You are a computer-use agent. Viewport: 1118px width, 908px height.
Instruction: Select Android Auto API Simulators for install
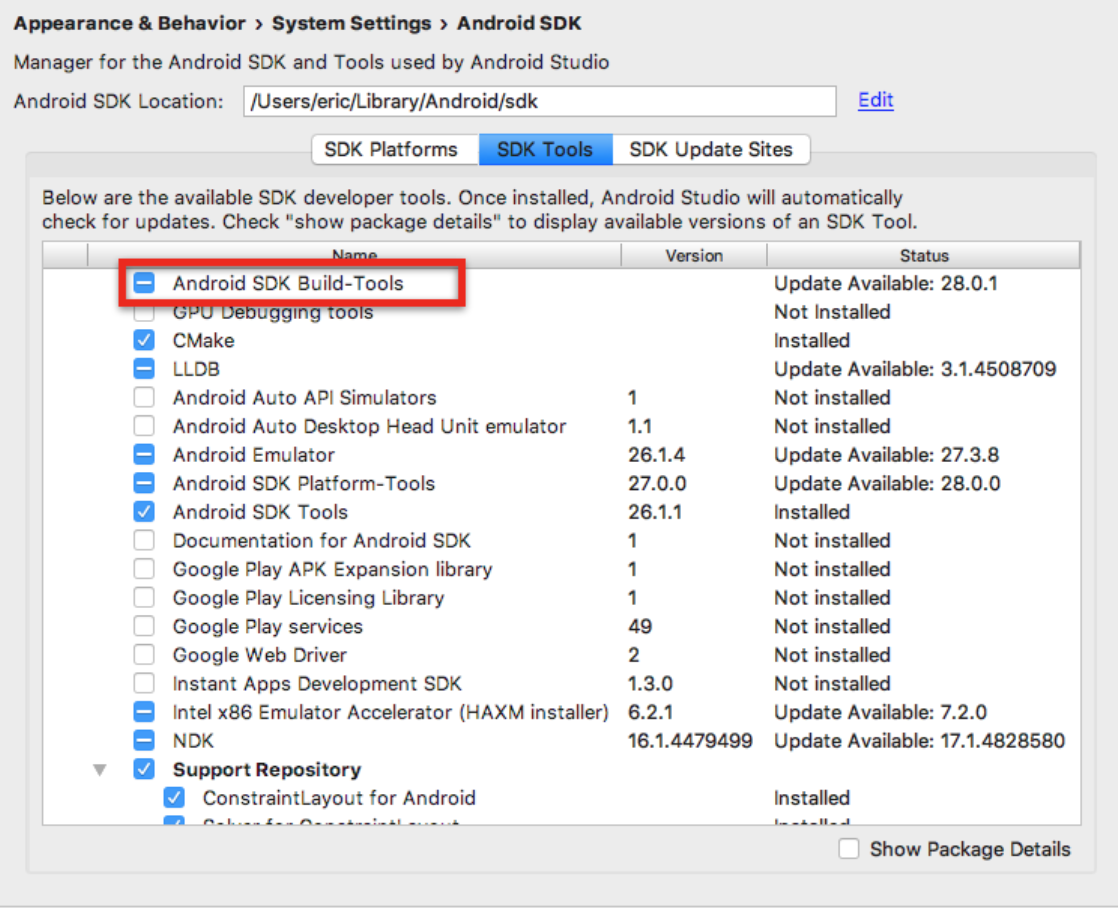click(x=143, y=397)
